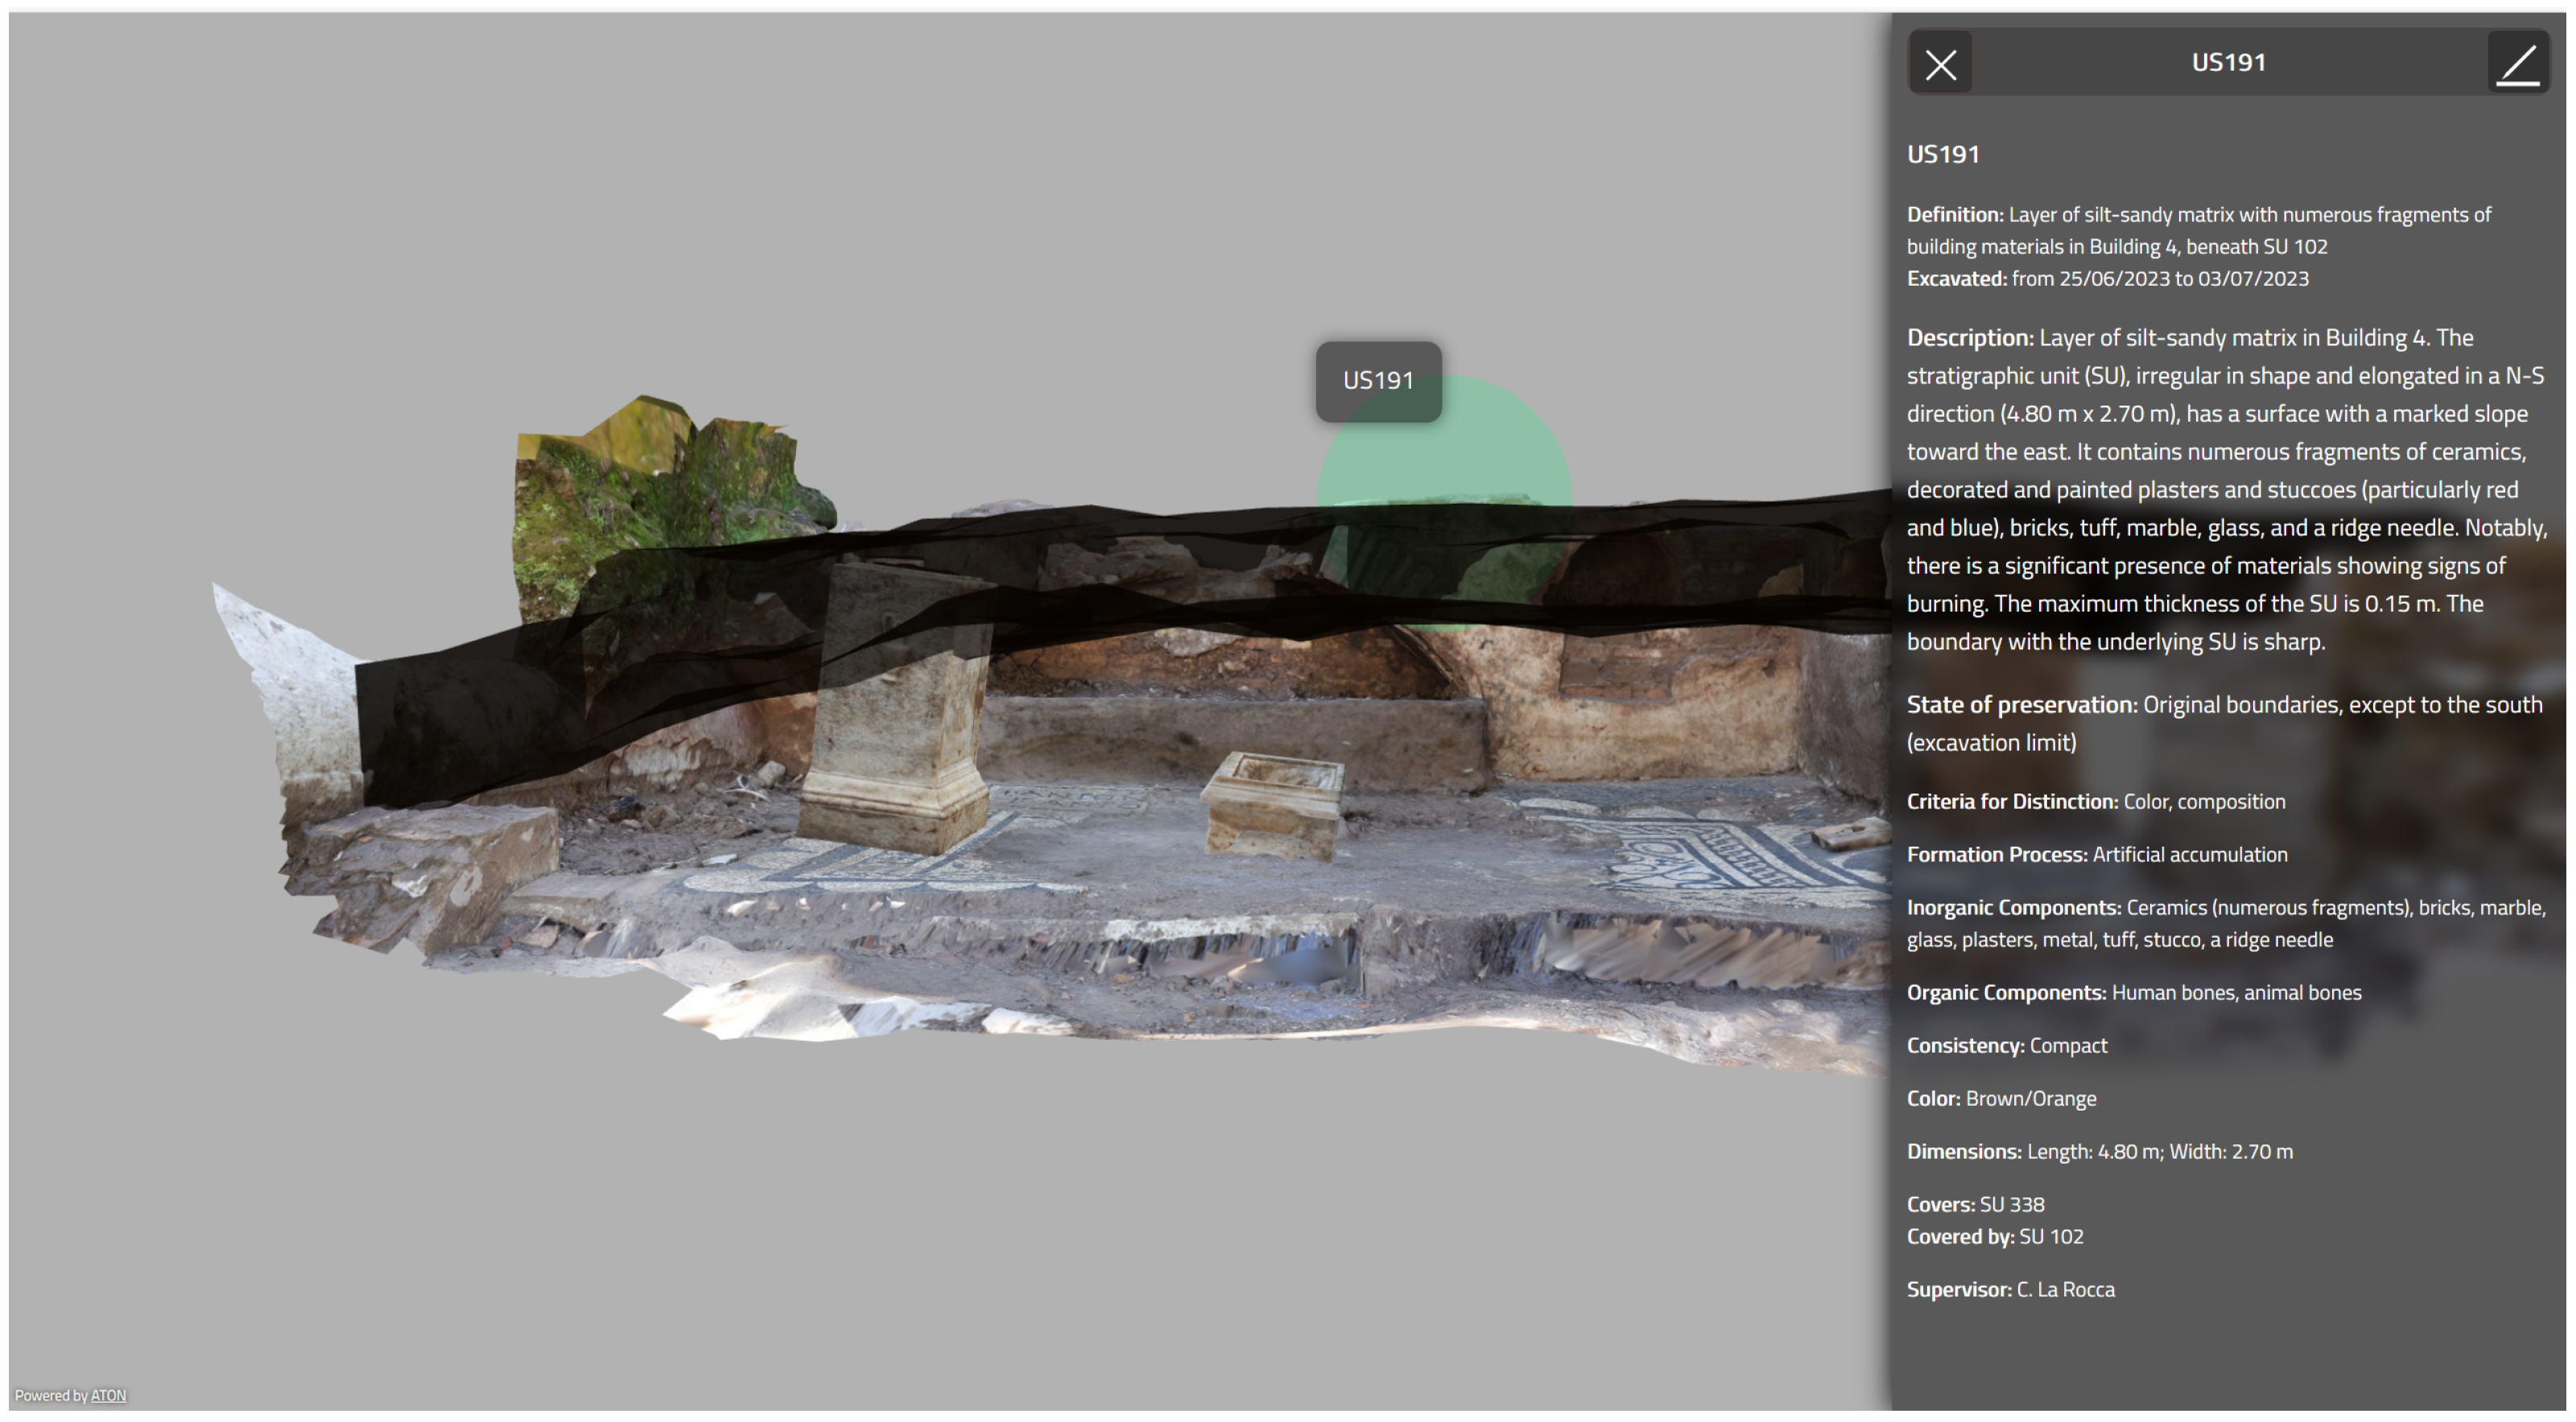The width and height of the screenshot is (2576, 1422).
Task: Click the Covers SU 338 entry
Action: [1975, 1205]
